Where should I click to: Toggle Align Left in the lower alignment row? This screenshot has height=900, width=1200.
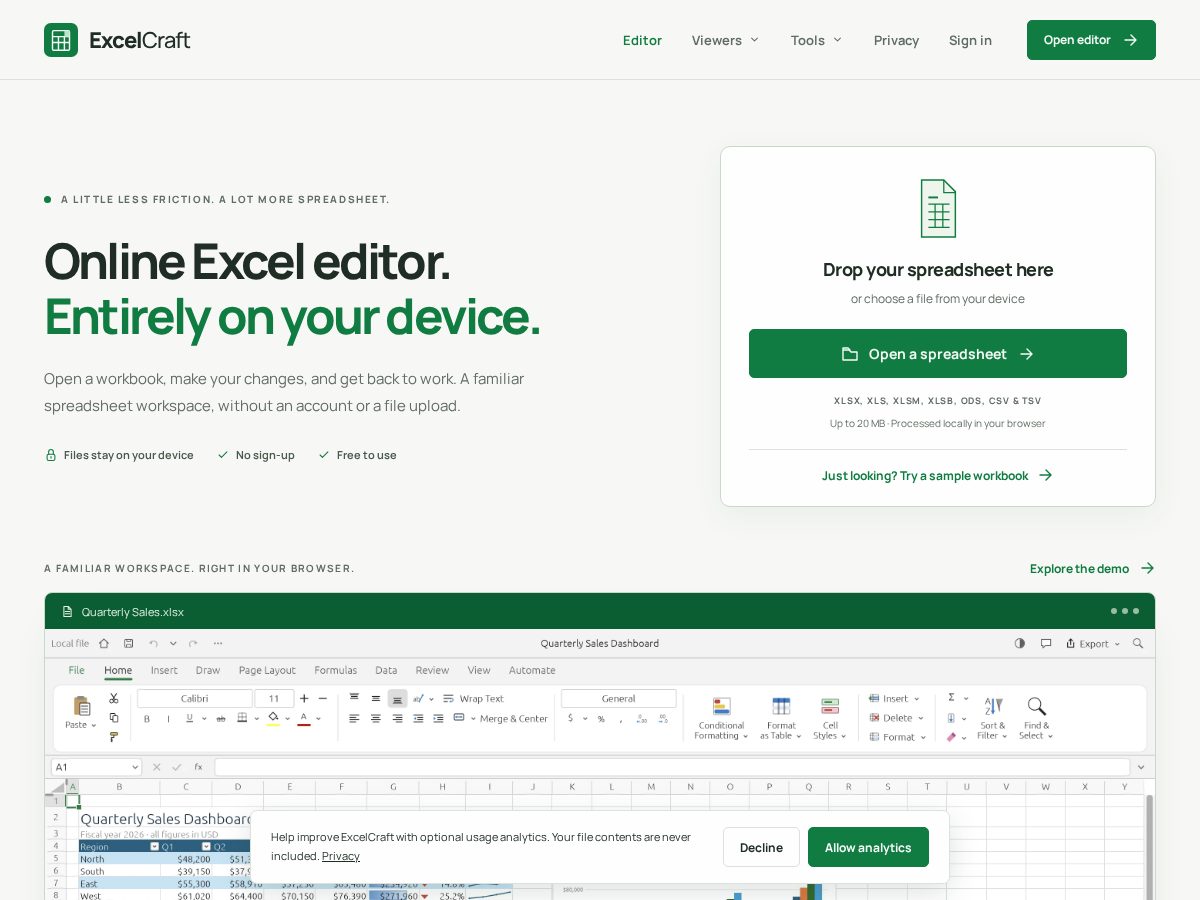pyautogui.click(x=354, y=718)
